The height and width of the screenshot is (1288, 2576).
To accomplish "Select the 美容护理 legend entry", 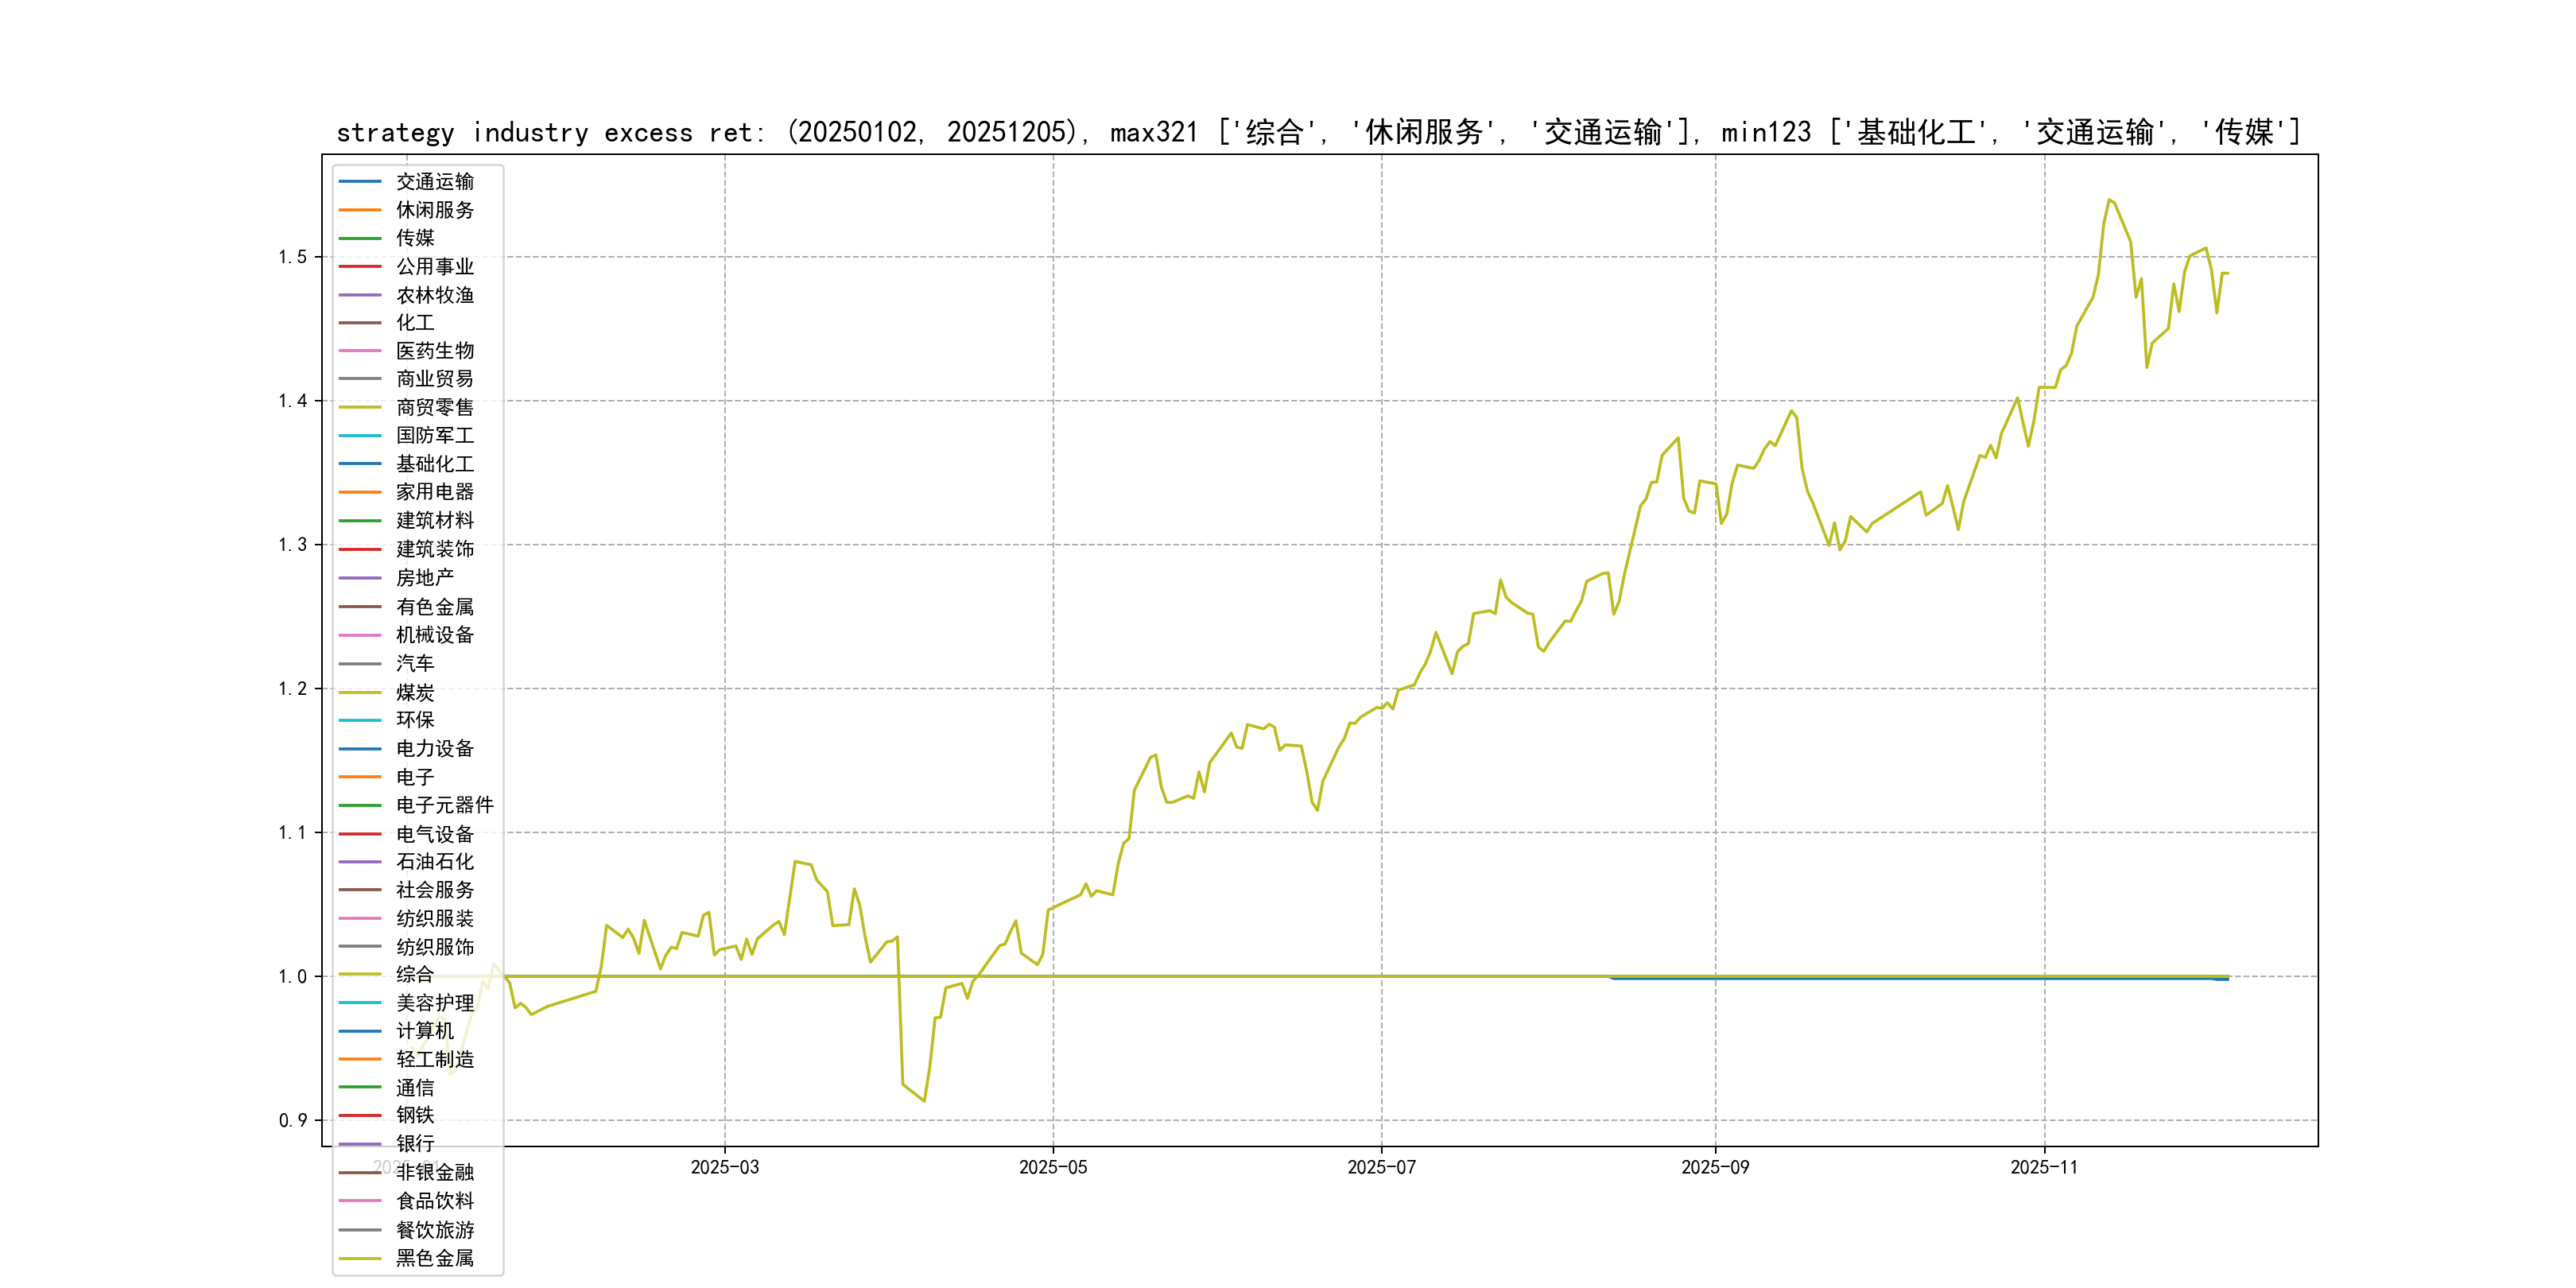I will [434, 1003].
